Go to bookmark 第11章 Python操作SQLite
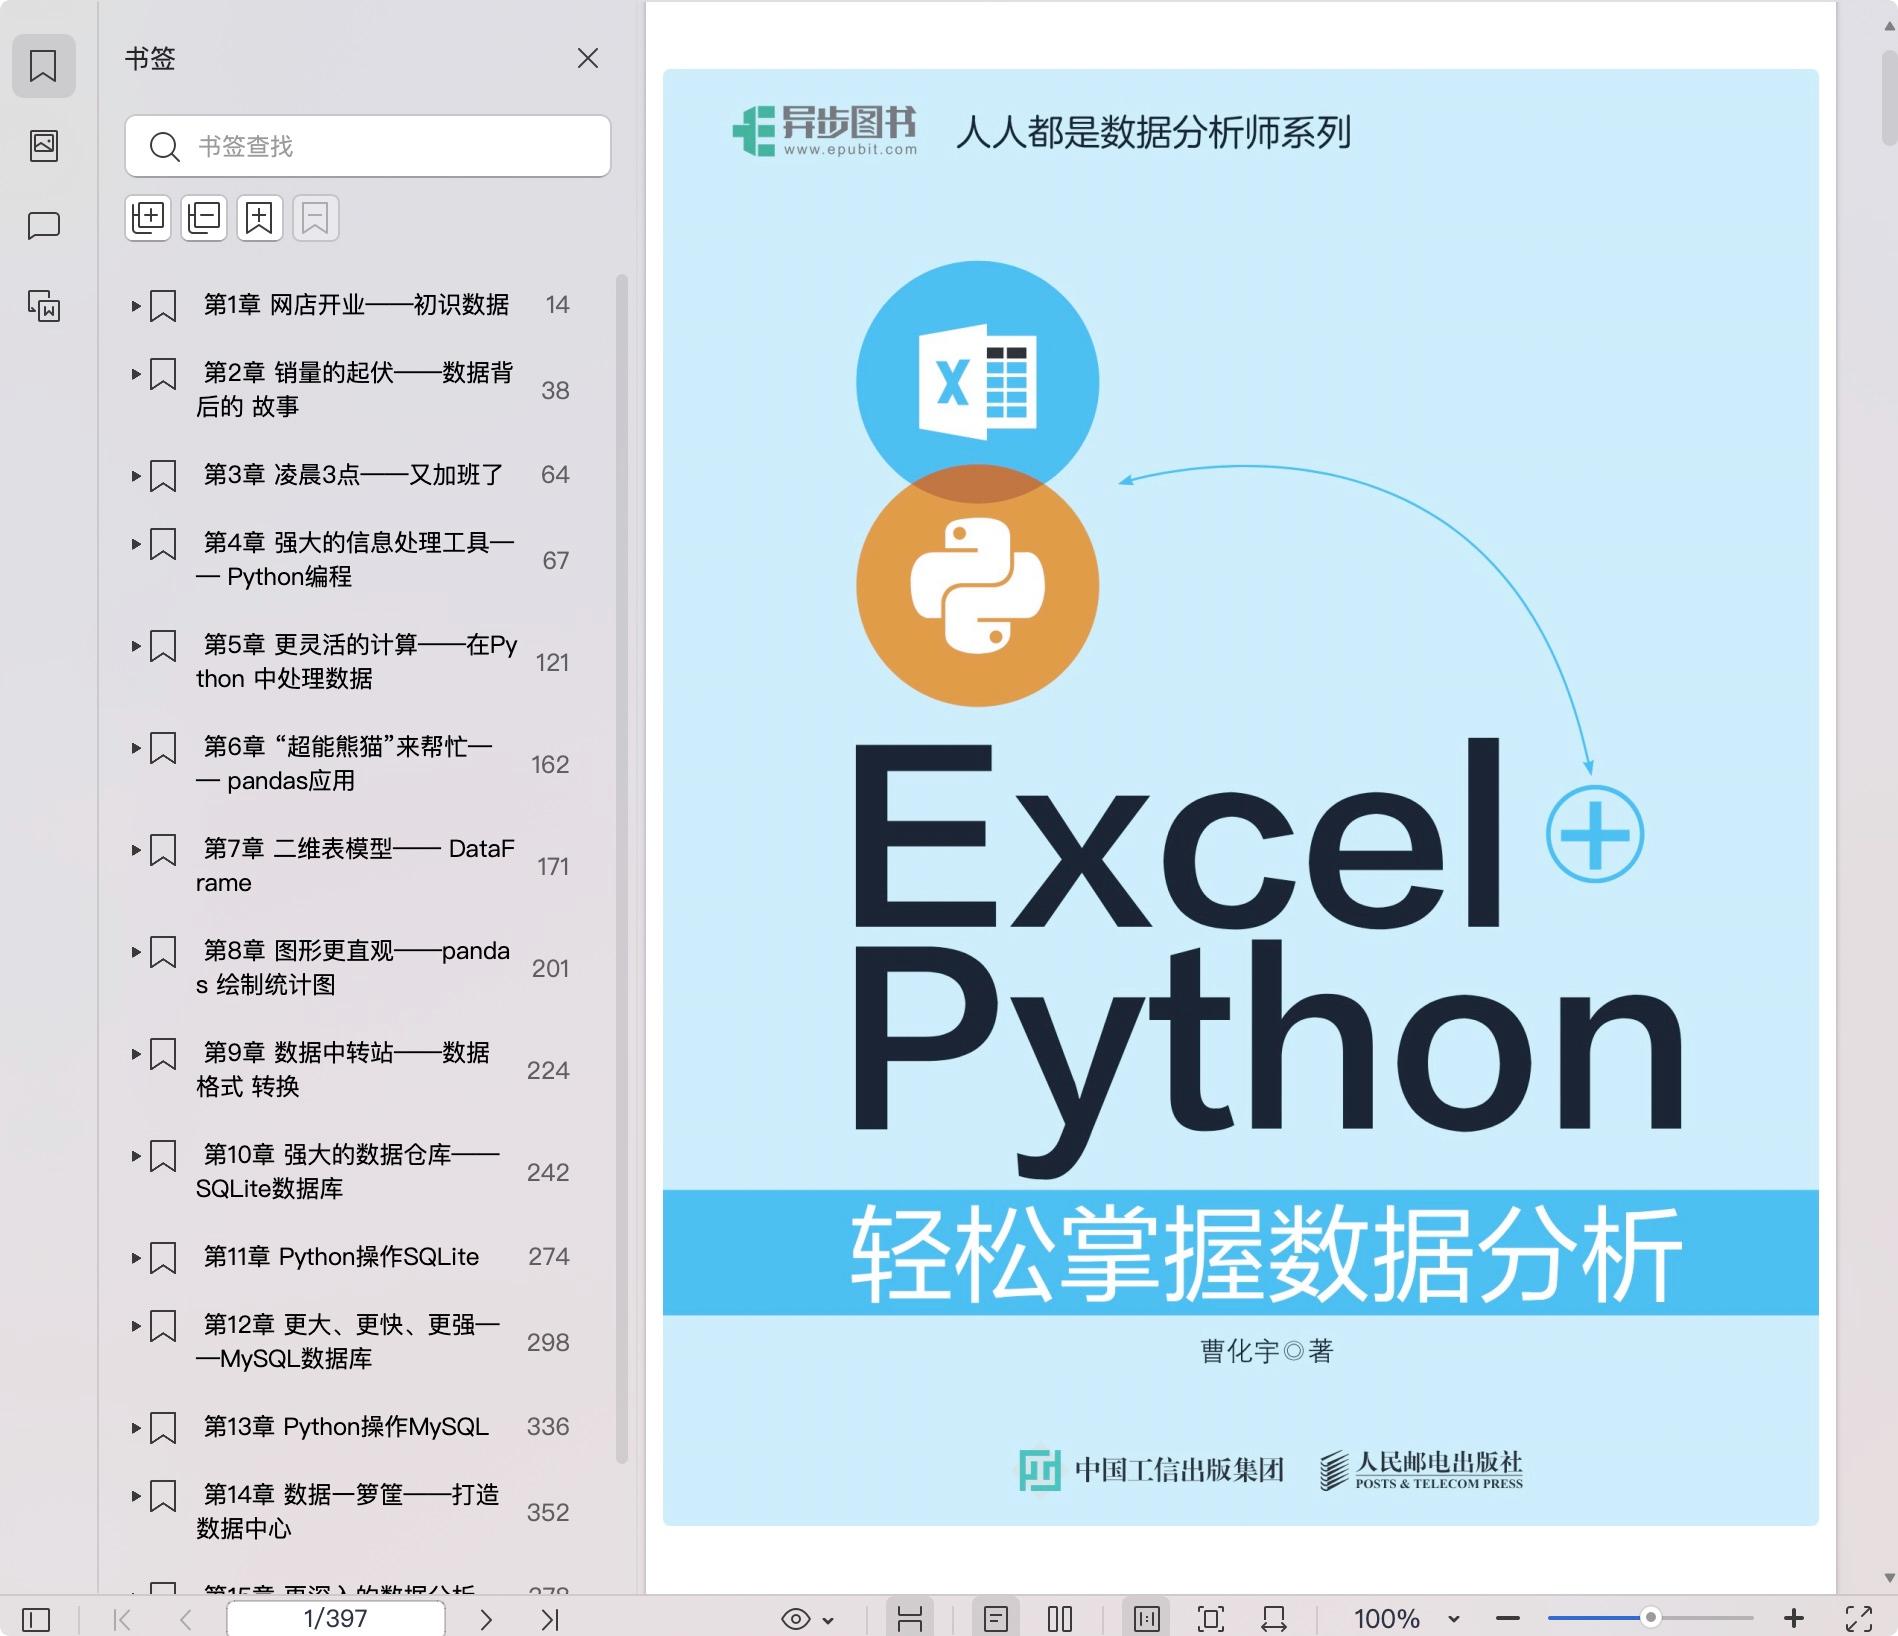1898x1636 pixels. pyautogui.click(x=341, y=1256)
